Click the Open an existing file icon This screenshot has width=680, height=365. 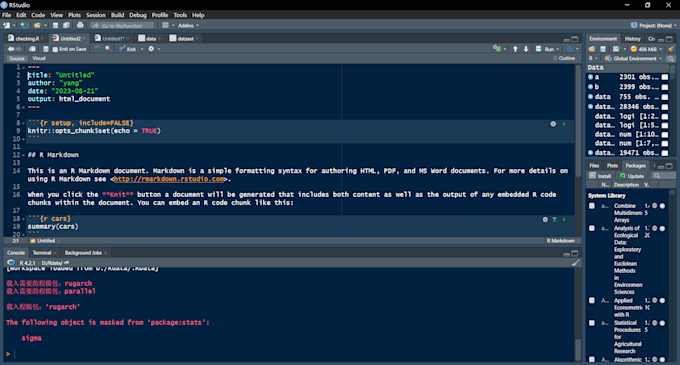pos(37,26)
